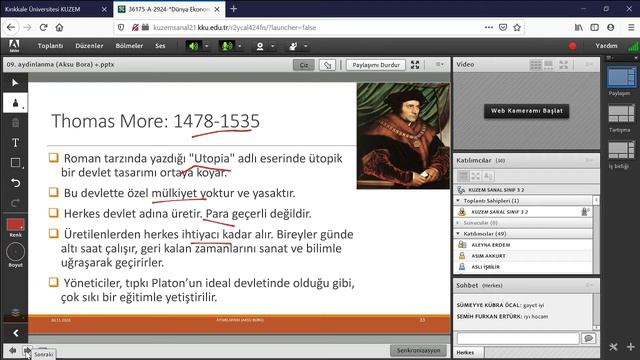Reload page in Firefox toolbar
640x360 pixels.
[x=44, y=27]
